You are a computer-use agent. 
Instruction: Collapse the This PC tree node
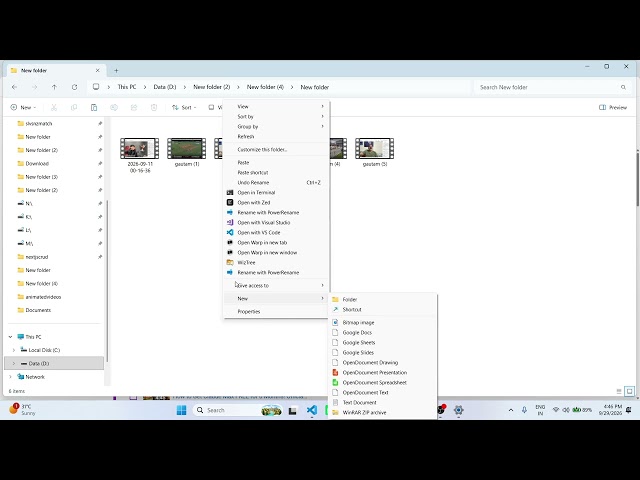(11, 337)
